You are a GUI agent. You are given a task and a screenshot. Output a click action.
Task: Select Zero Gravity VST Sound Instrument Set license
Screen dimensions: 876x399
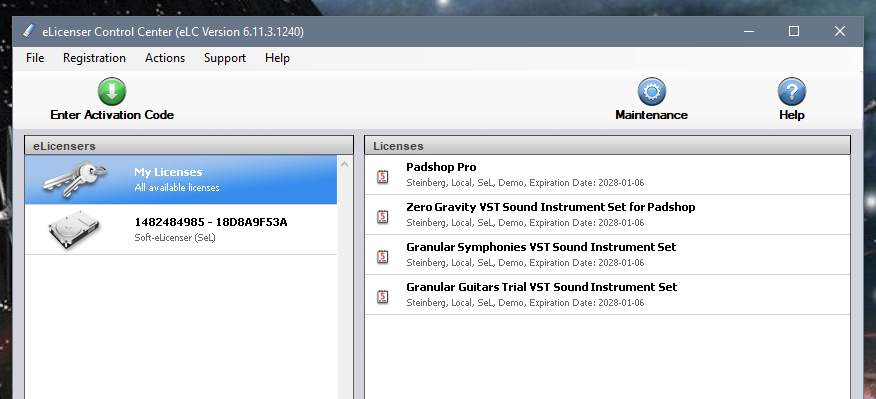607,215
